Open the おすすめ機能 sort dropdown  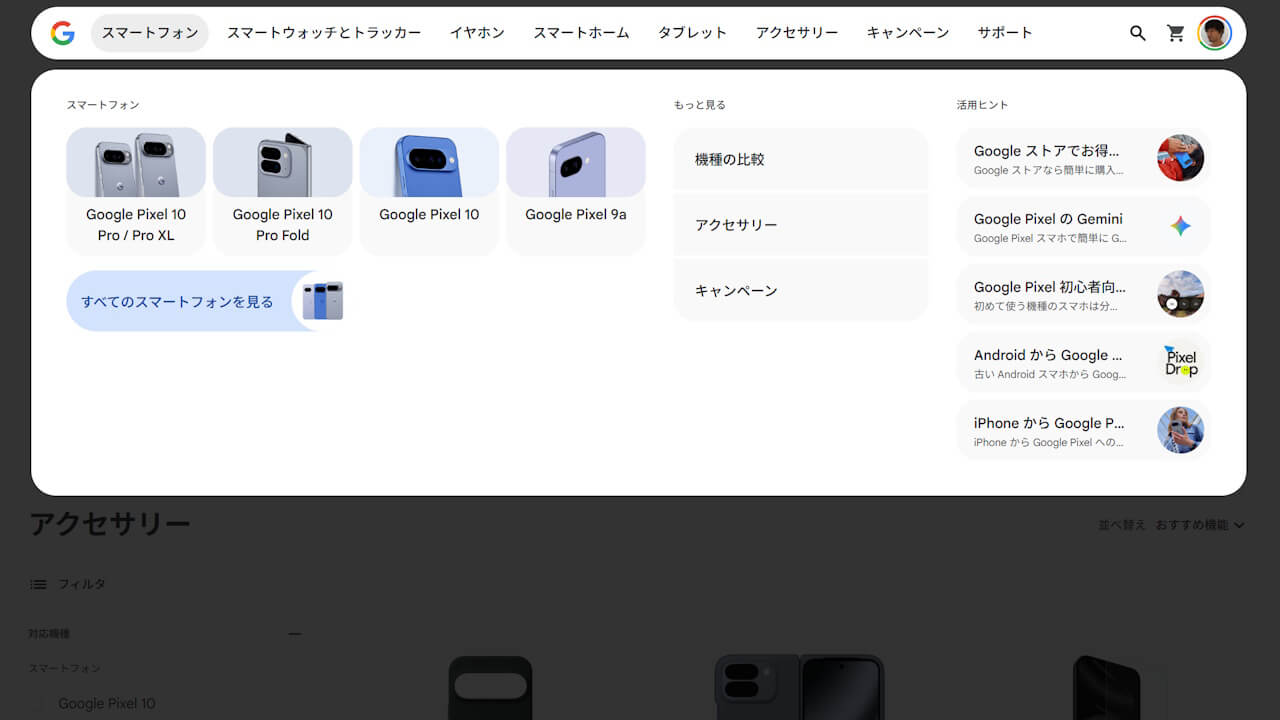[1199, 525]
